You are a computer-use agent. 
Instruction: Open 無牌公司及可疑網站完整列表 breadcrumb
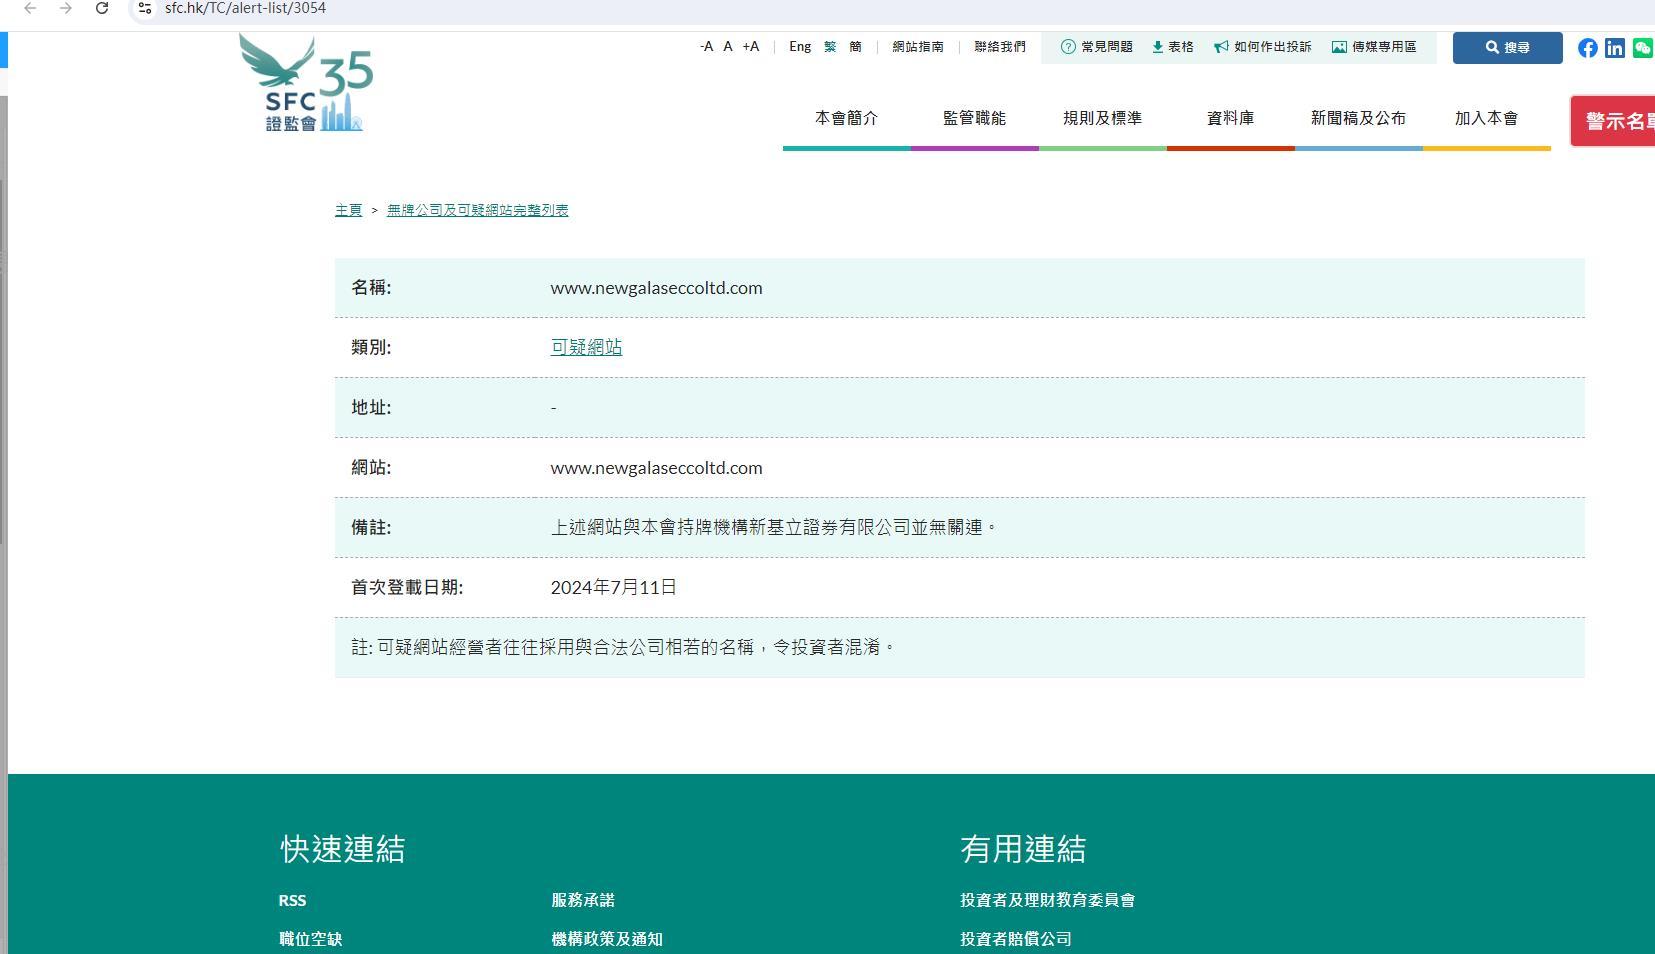tap(478, 210)
